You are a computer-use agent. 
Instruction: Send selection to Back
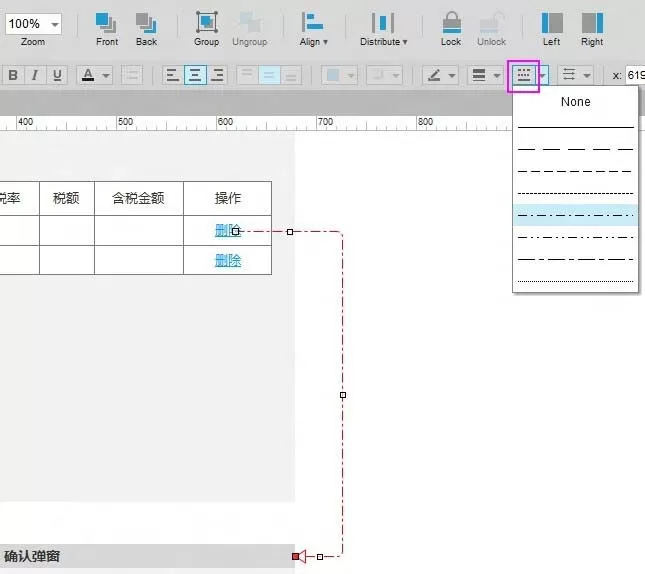coord(146,29)
